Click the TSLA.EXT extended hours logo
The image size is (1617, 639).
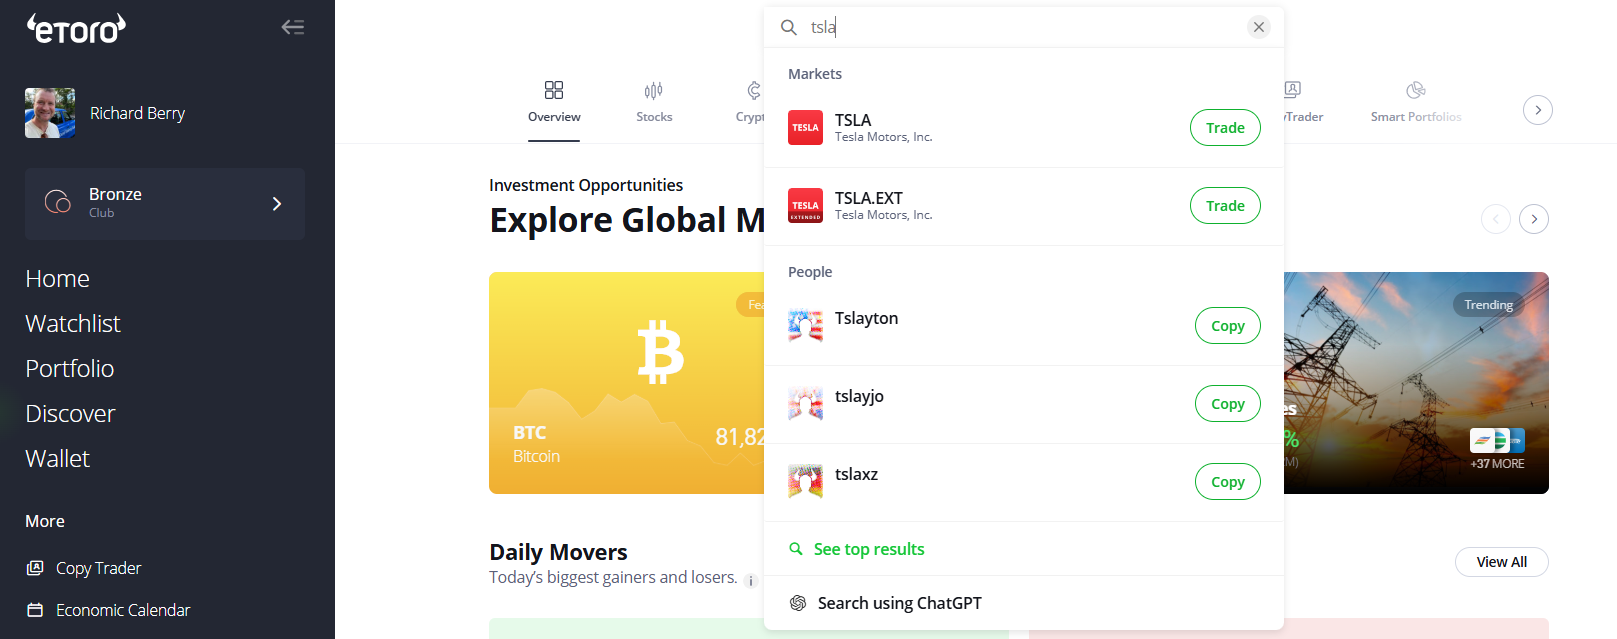[805, 206]
